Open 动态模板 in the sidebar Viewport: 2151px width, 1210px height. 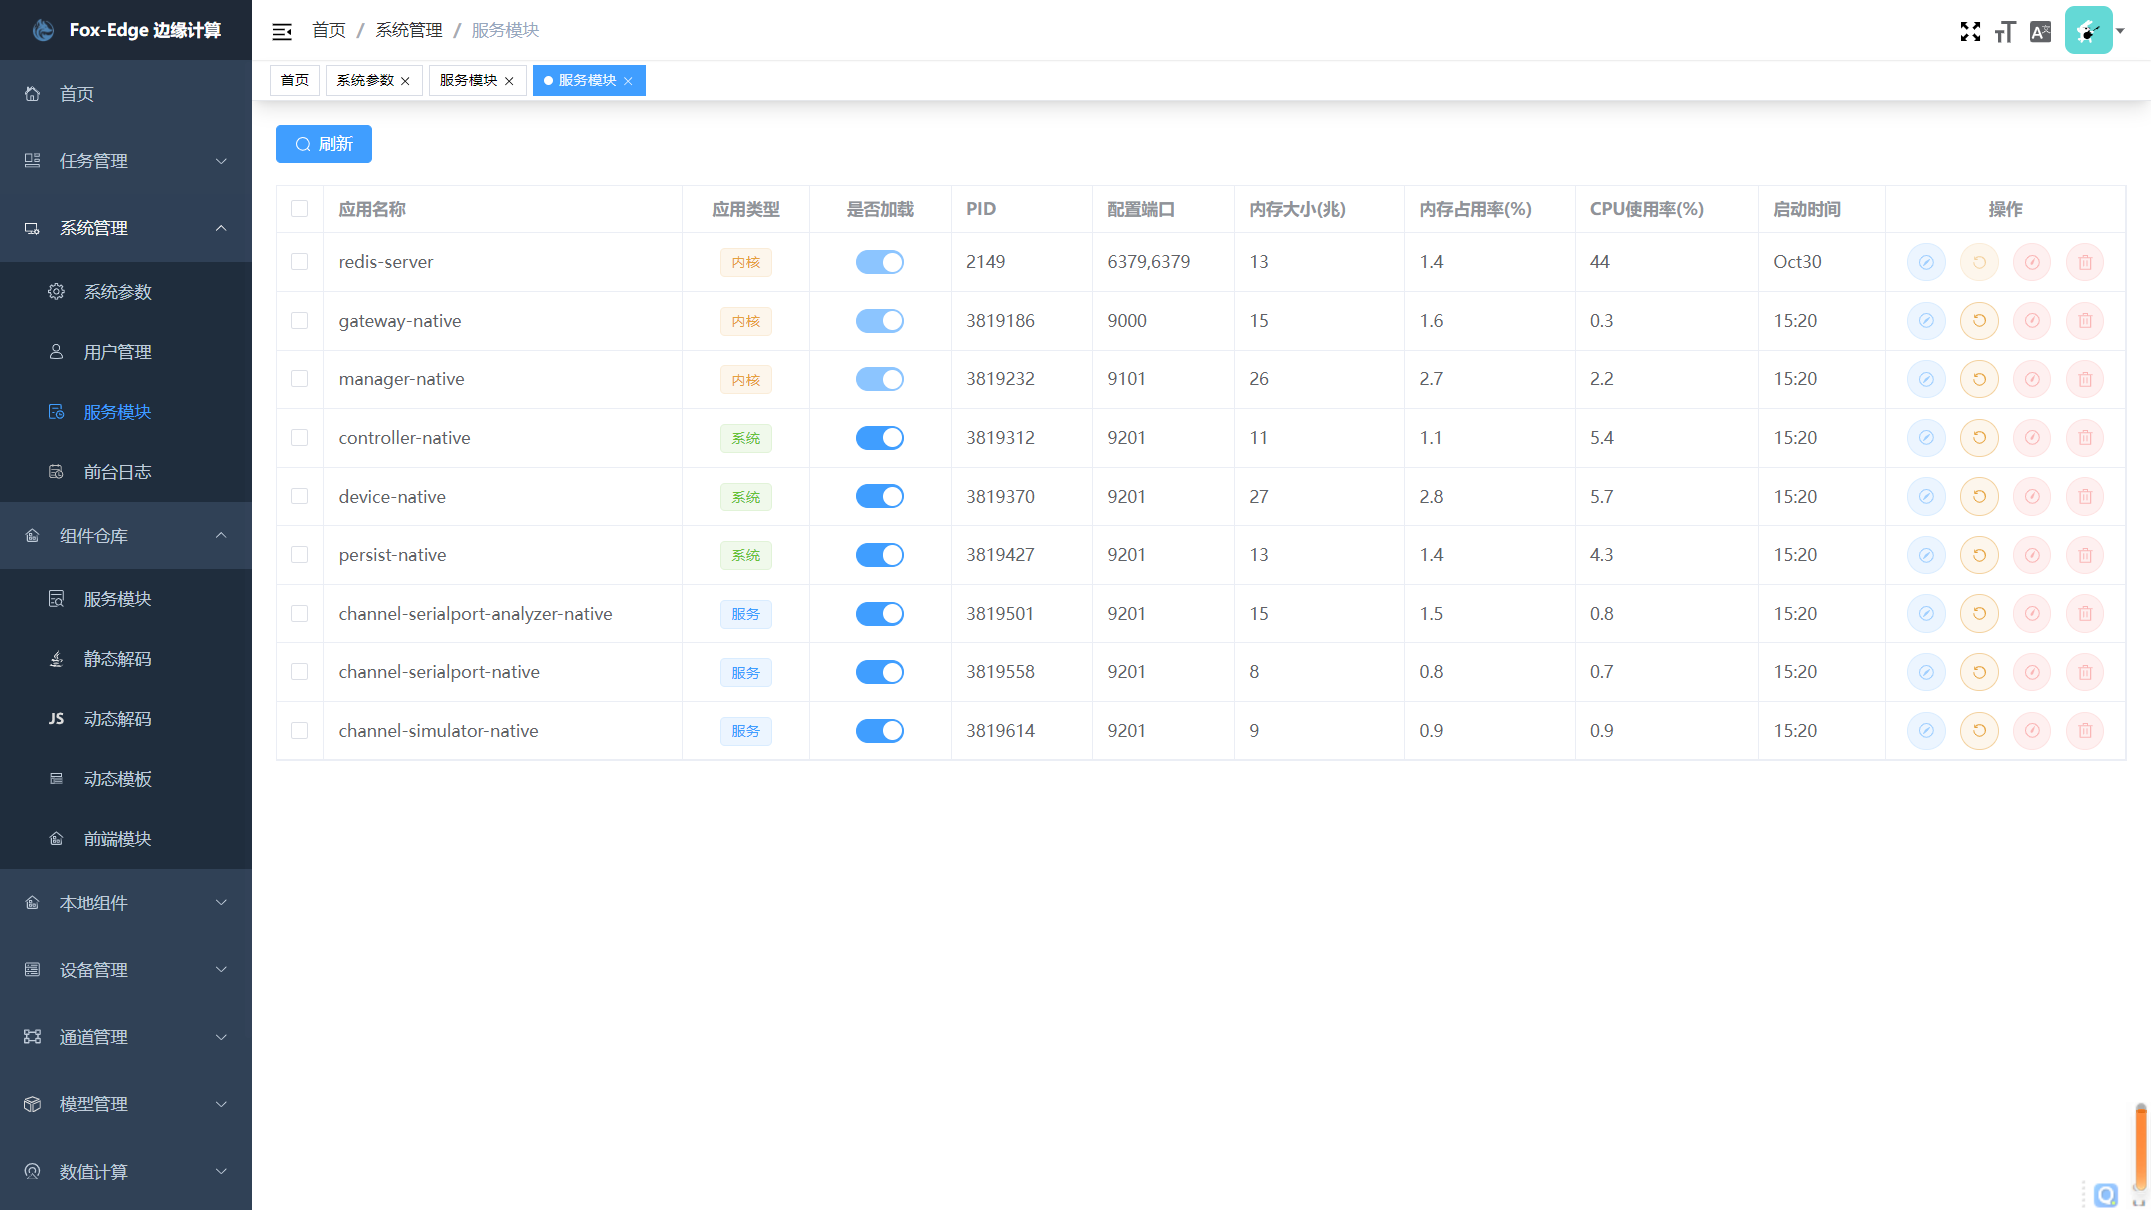126,779
